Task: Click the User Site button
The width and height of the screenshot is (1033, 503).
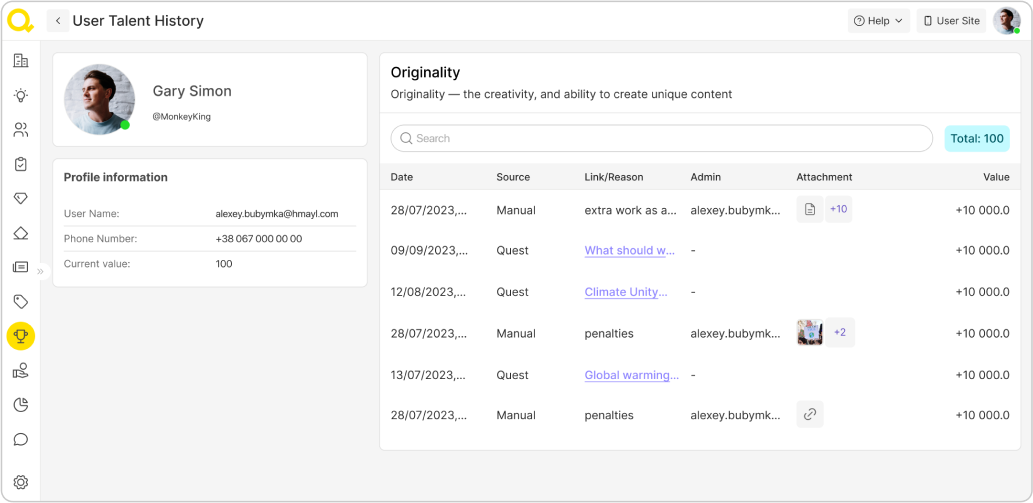Action: click(951, 21)
